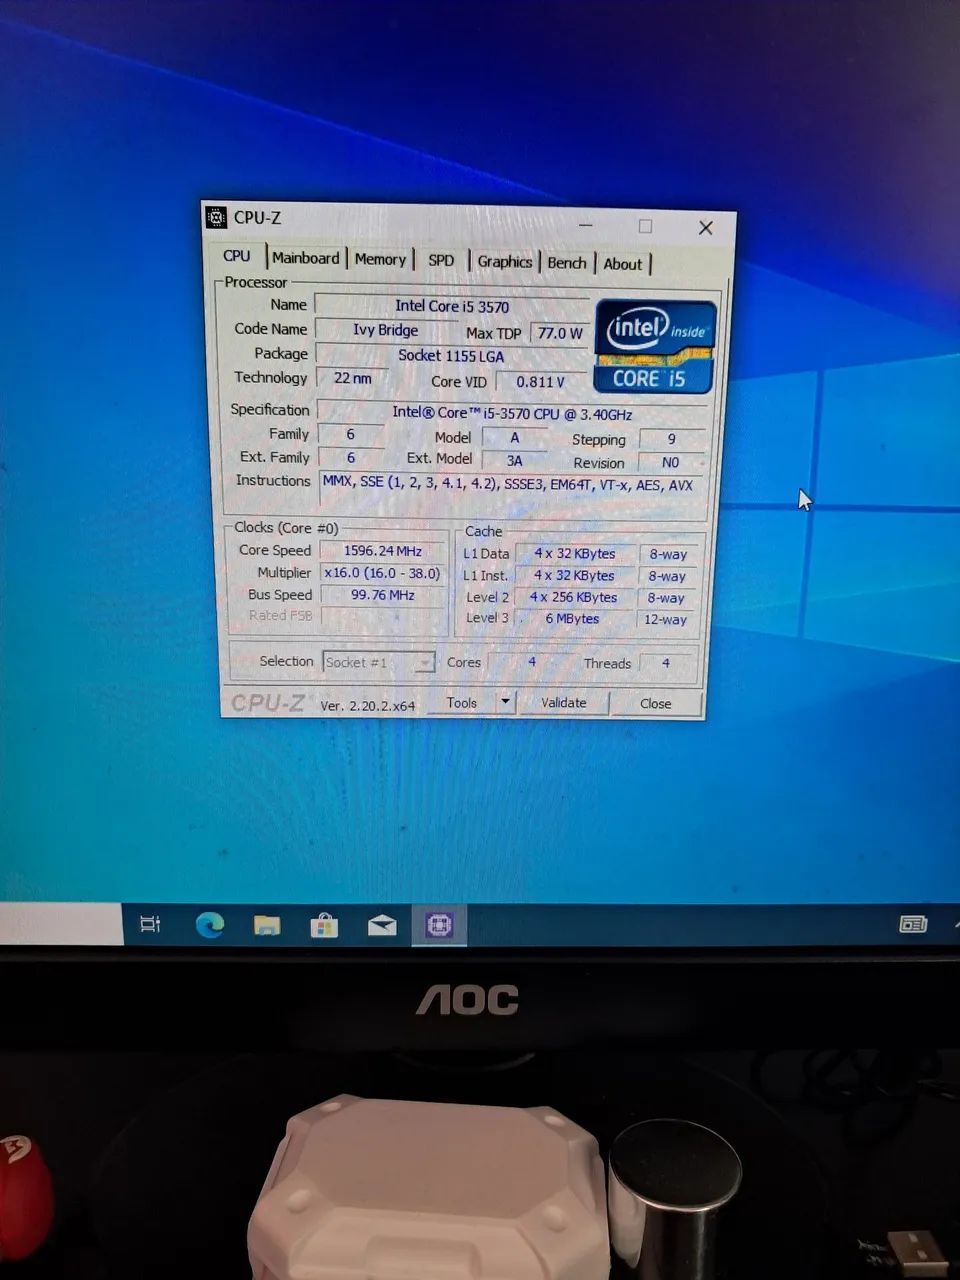
Task: Click the Technology value 22 nm
Action: [x=352, y=378]
